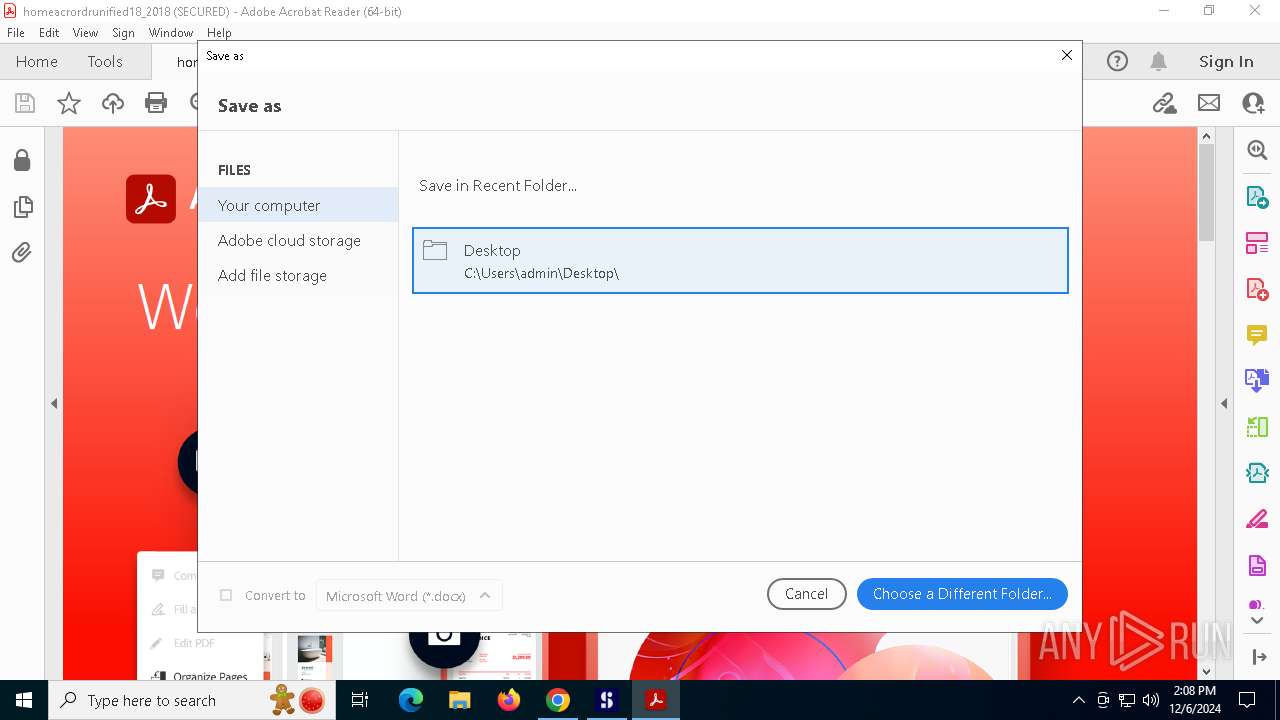Open the Edit menu

tap(49, 33)
